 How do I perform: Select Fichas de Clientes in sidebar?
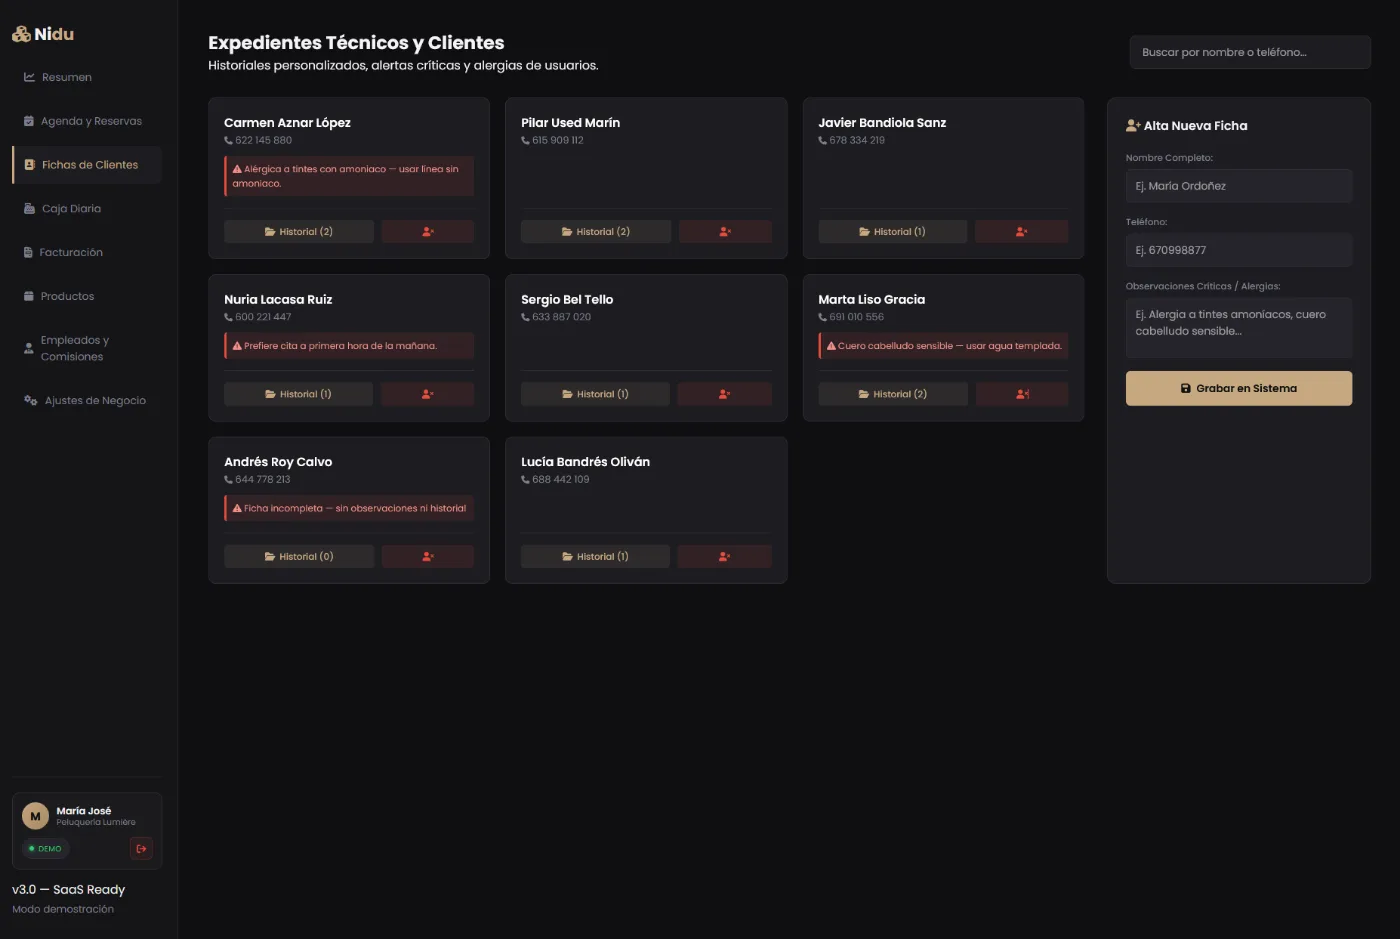click(x=87, y=165)
